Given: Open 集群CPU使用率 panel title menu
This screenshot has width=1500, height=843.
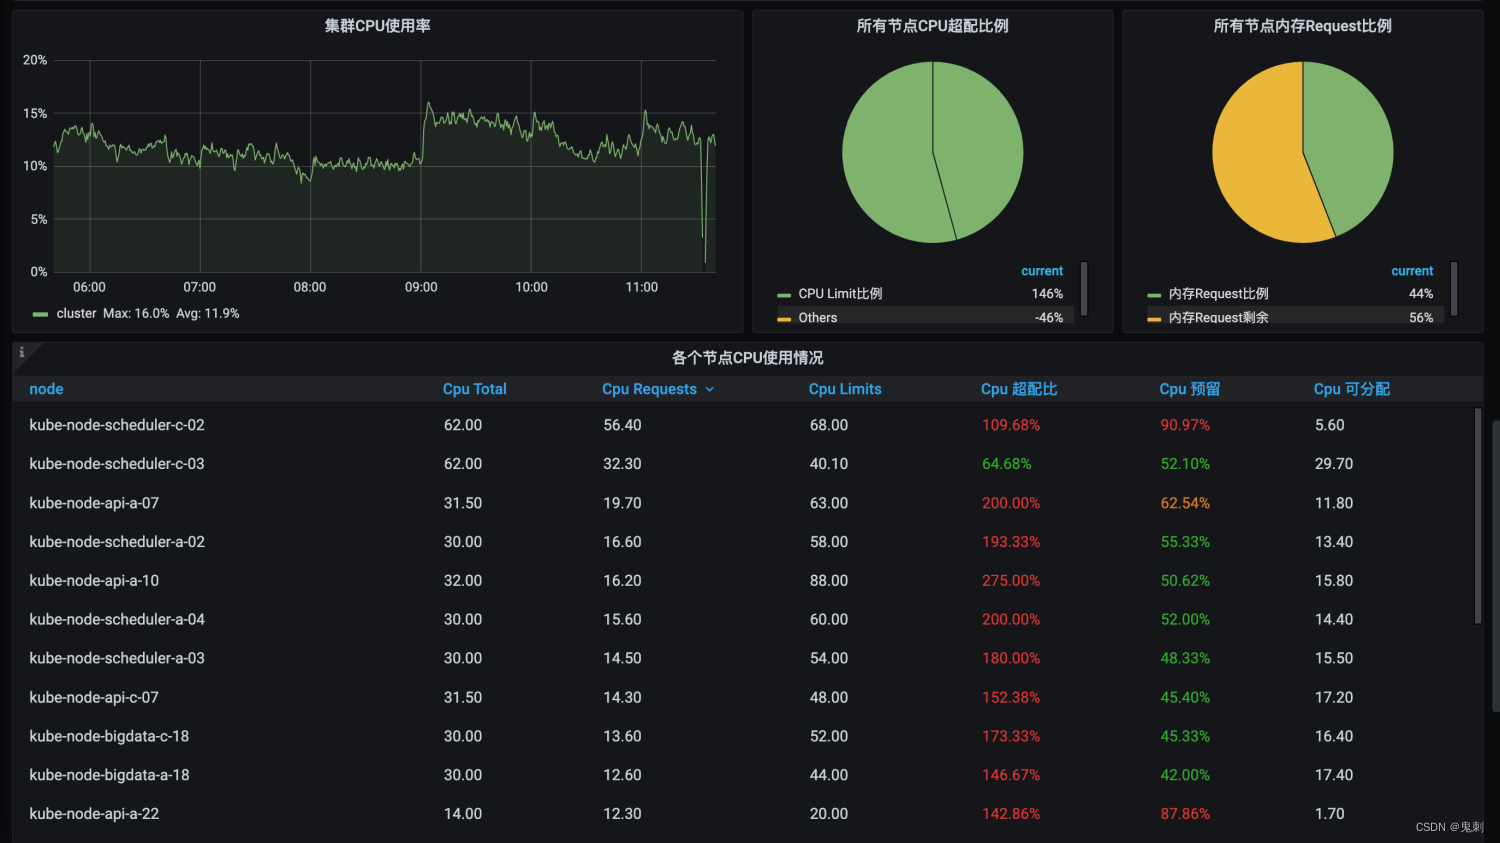Looking at the screenshot, I should click(x=377, y=26).
